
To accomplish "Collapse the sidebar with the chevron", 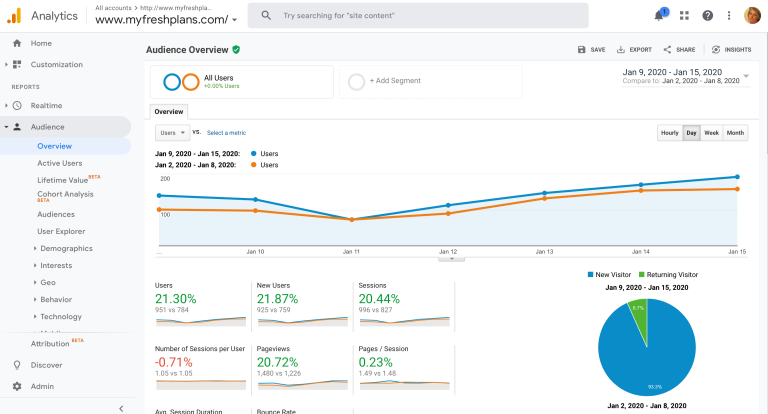I will 121,409.
